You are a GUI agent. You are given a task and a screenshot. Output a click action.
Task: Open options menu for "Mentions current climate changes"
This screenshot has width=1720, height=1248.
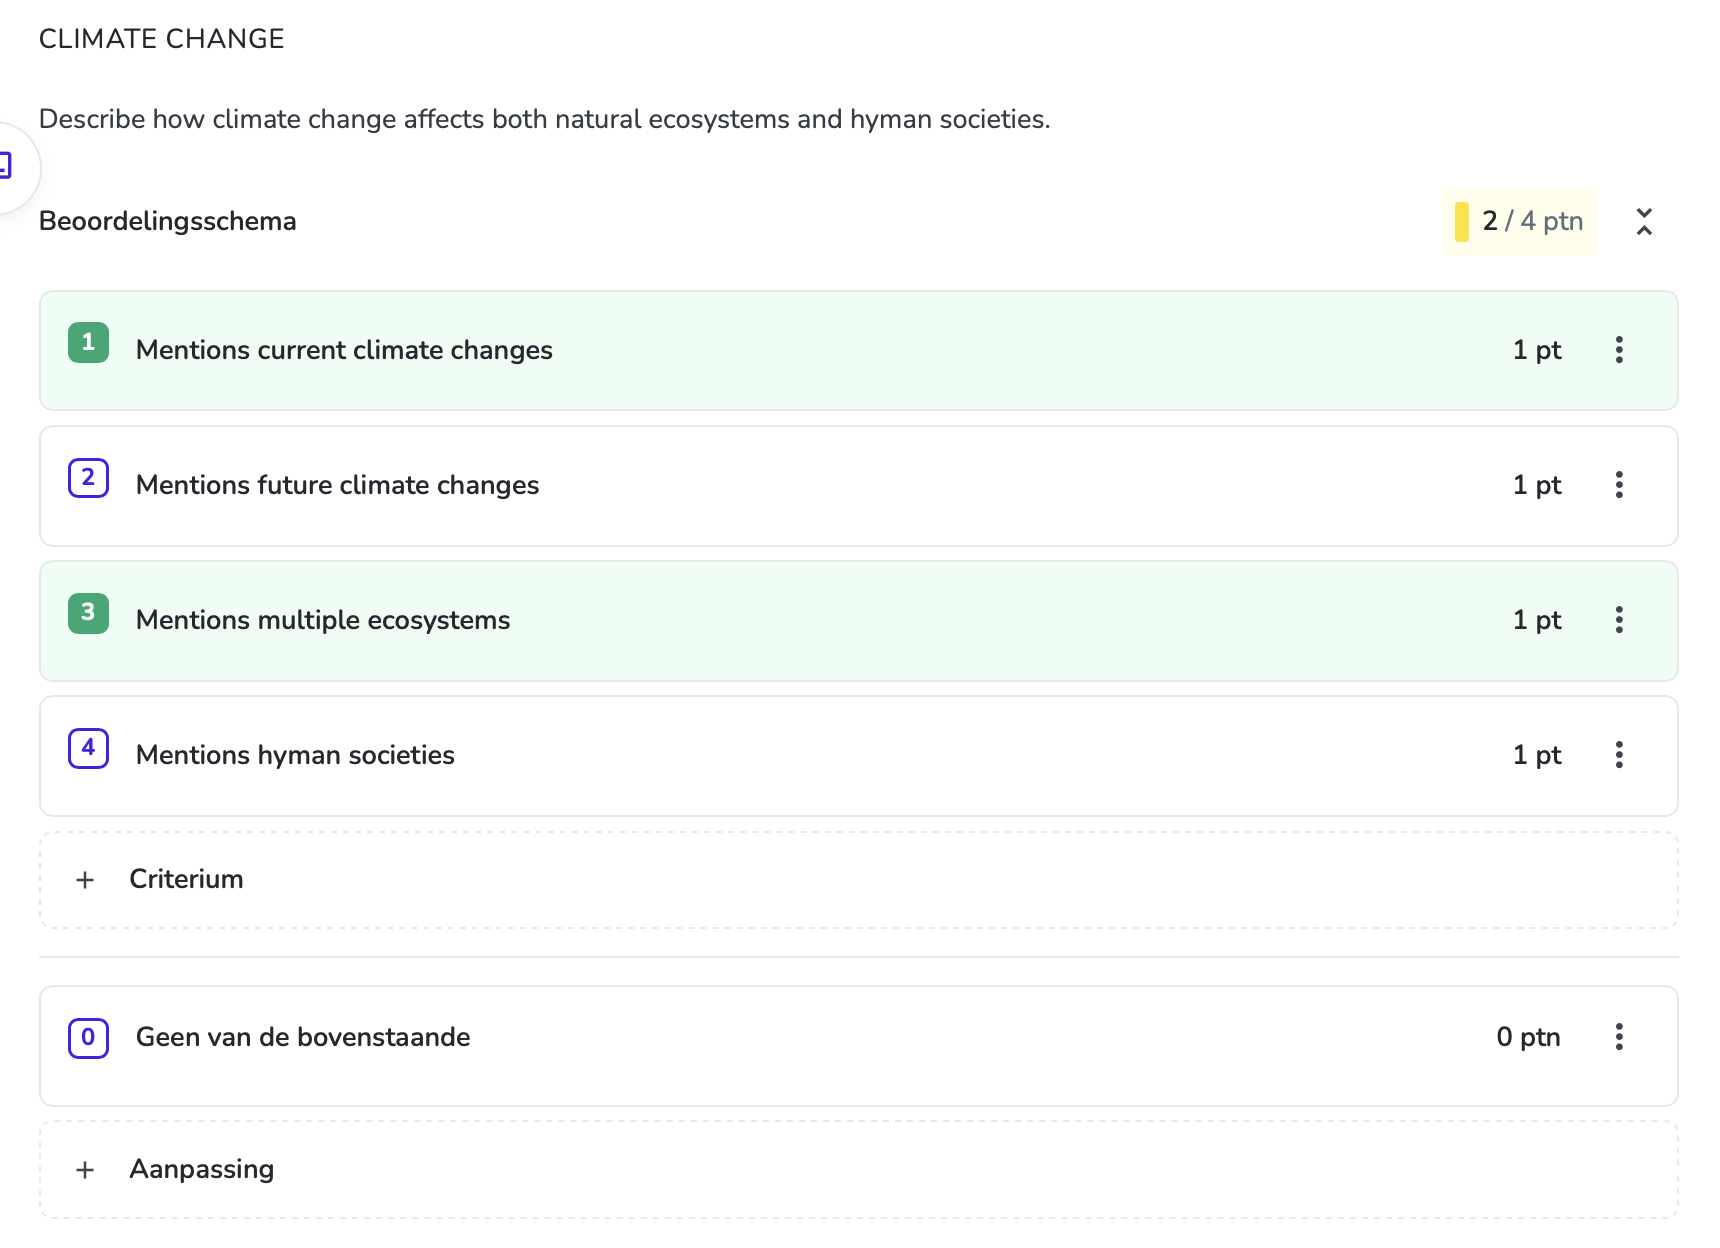[1619, 350]
